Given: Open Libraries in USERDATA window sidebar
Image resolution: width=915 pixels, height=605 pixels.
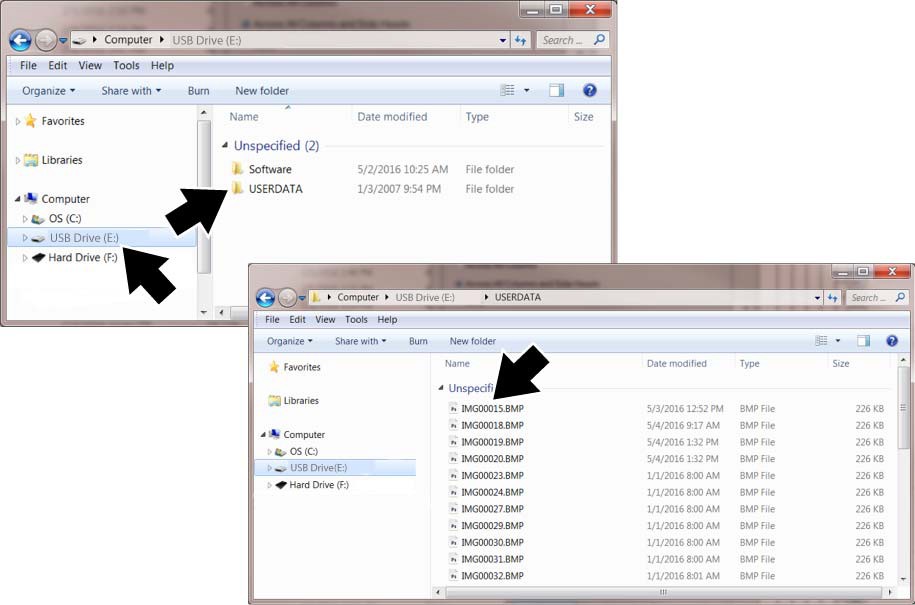Looking at the screenshot, I should click(300, 400).
